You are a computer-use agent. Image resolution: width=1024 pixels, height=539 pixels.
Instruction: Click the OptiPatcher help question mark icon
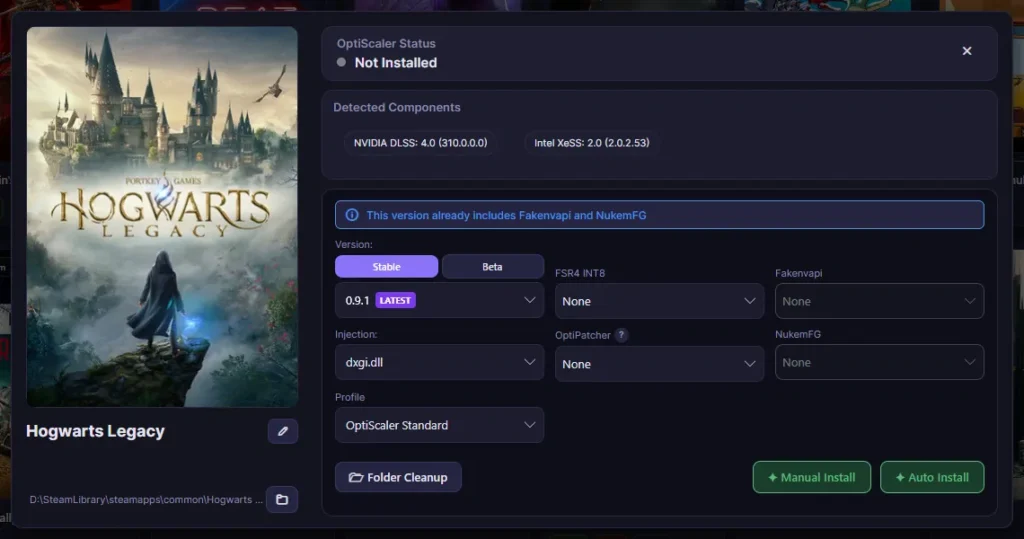click(x=621, y=335)
